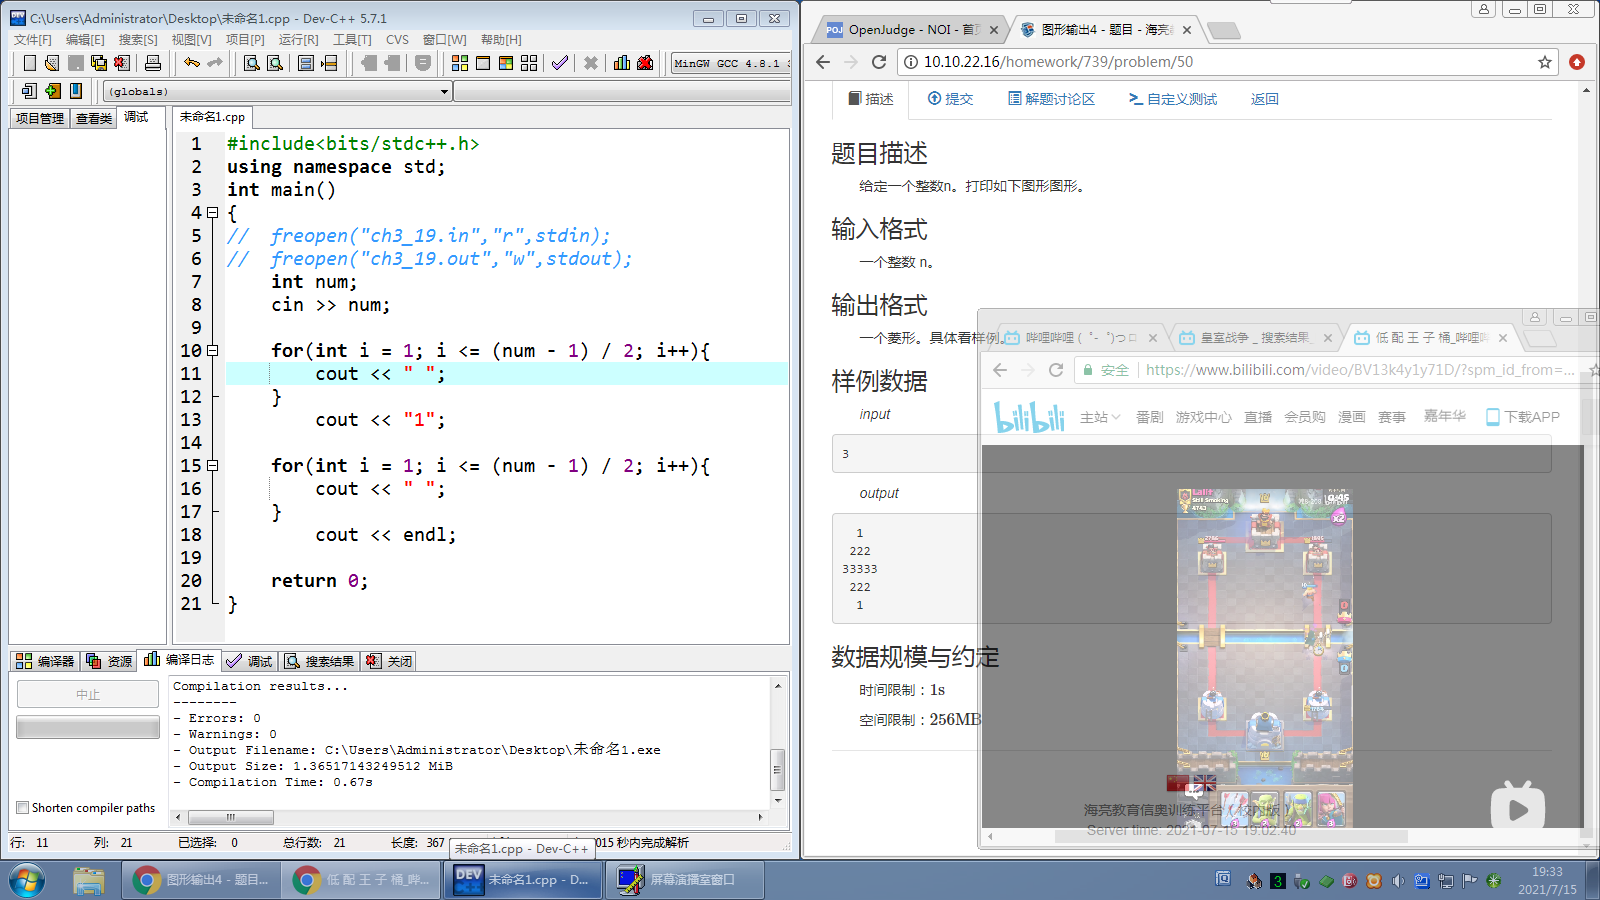Image resolution: width=1600 pixels, height=900 pixels.
Task: Click the Run program icon
Action: tap(483, 63)
